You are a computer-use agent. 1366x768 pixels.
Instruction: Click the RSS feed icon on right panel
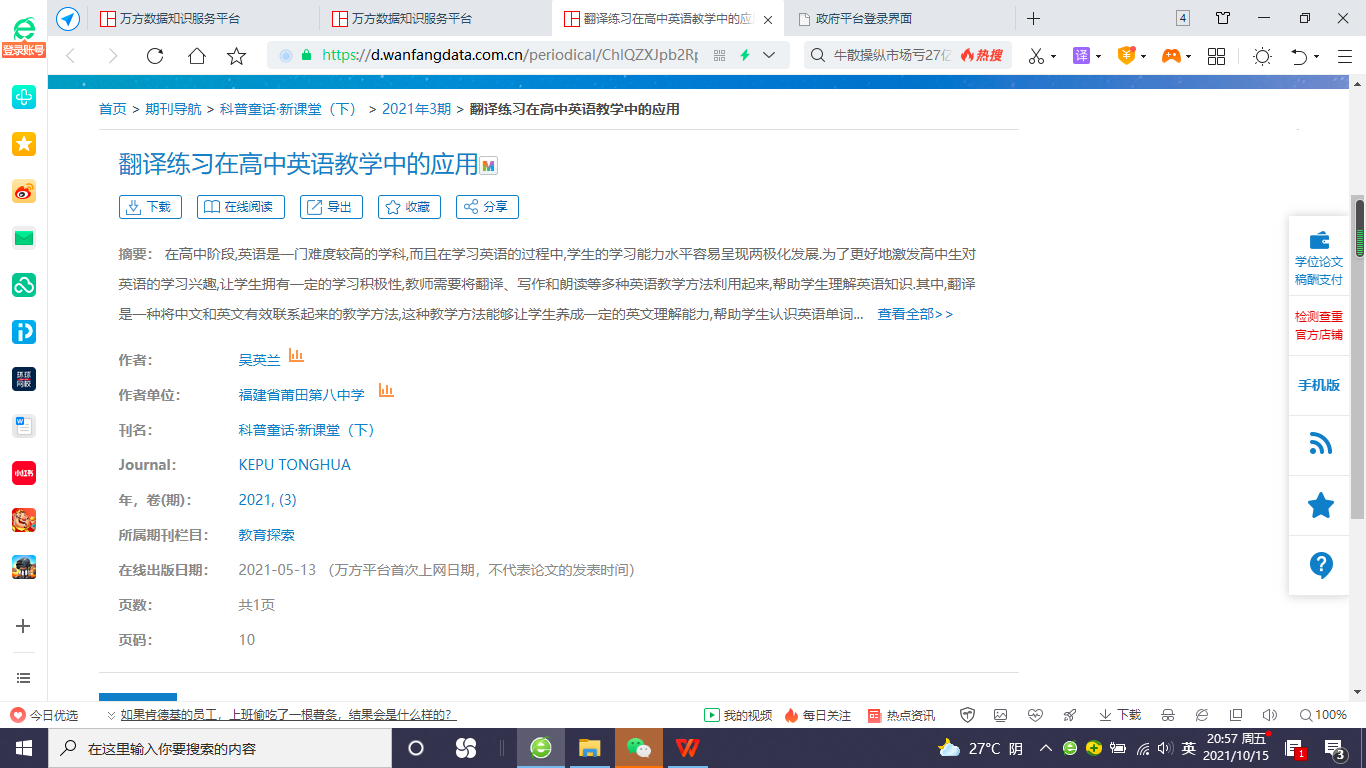coord(1321,445)
